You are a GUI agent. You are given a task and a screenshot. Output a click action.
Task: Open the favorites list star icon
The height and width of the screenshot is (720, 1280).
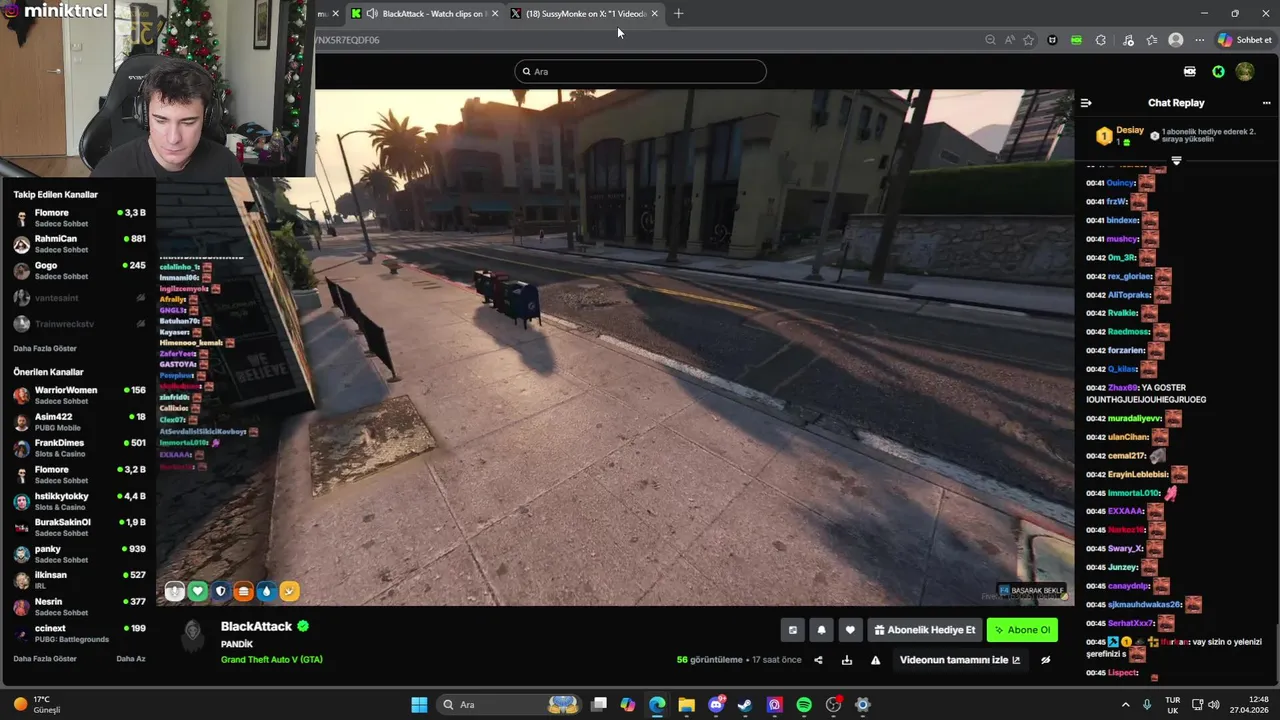pos(1152,40)
